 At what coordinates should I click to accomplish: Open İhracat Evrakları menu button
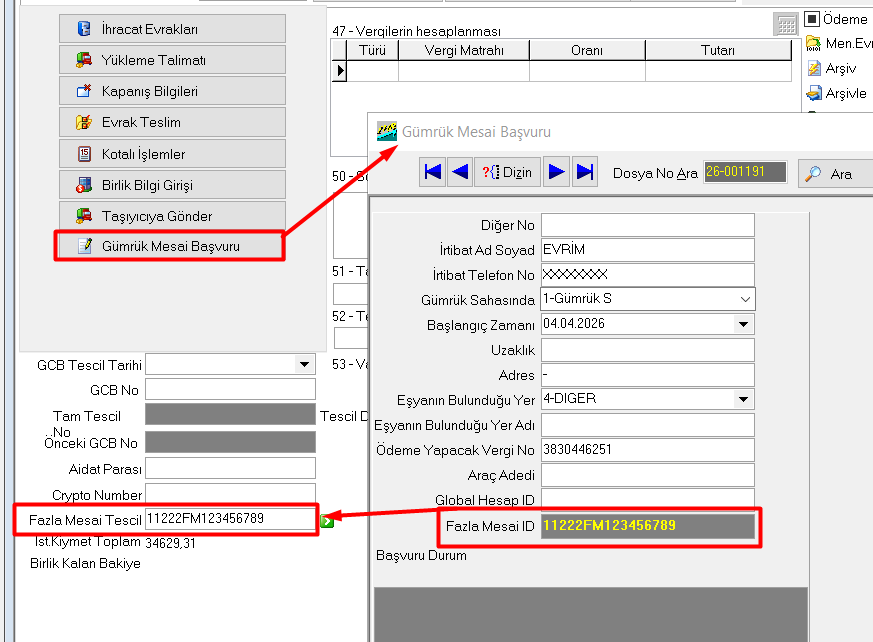[171, 29]
